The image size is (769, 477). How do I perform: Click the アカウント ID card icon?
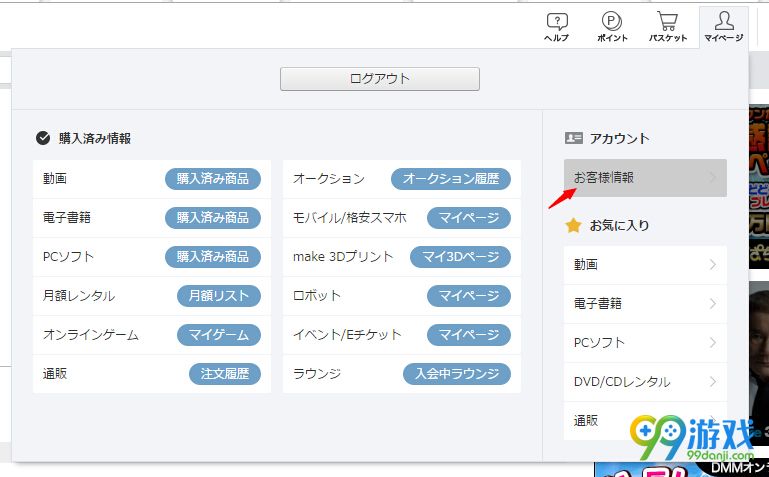point(574,138)
